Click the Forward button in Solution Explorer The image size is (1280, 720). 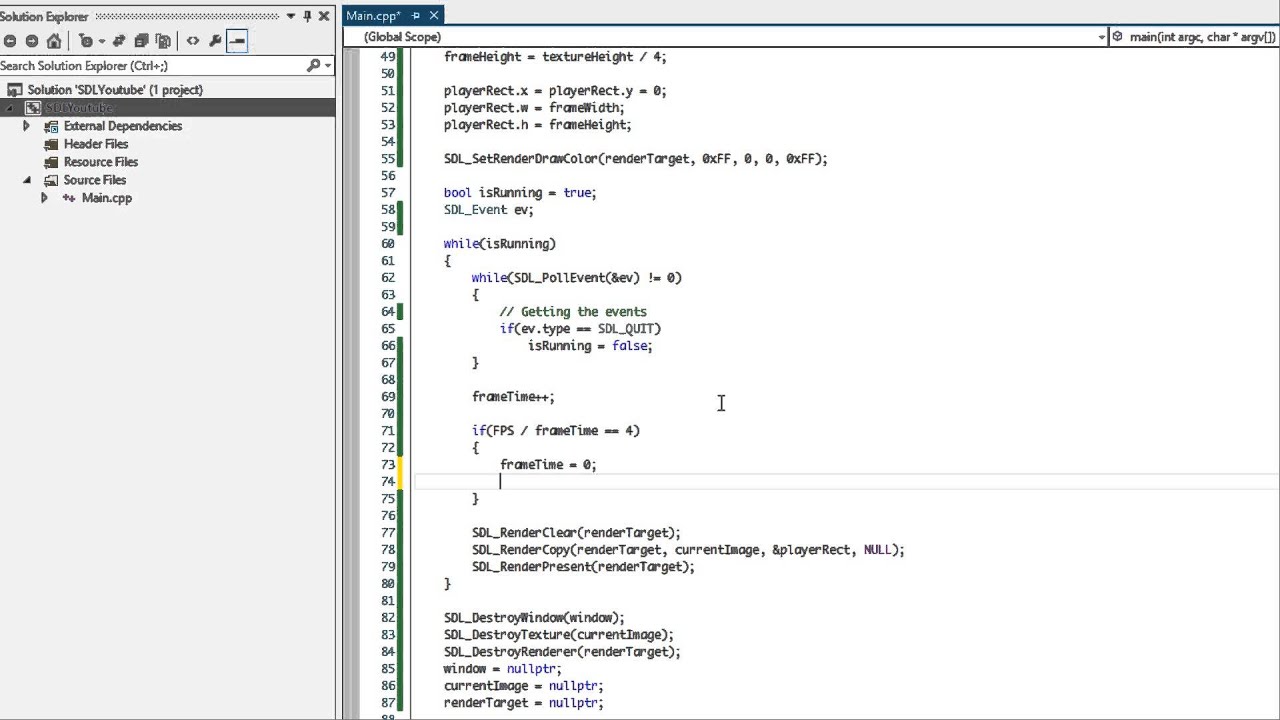point(32,41)
